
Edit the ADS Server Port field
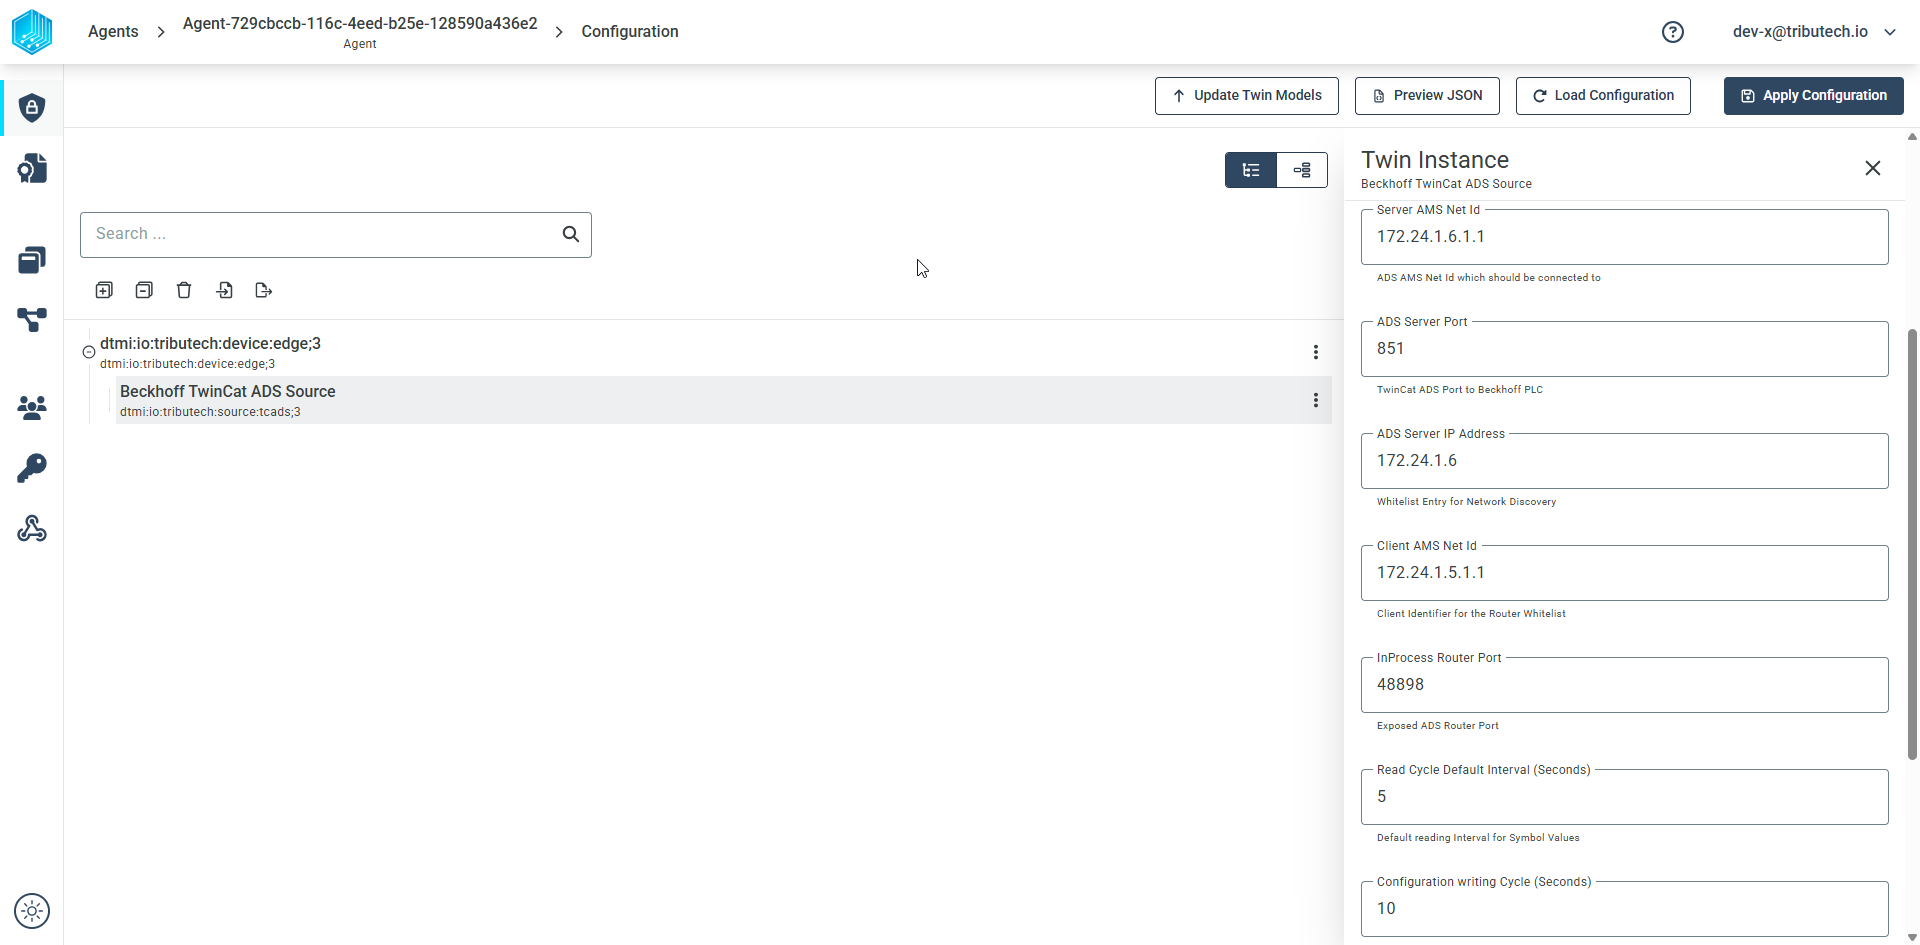[x=1625, y=349]
